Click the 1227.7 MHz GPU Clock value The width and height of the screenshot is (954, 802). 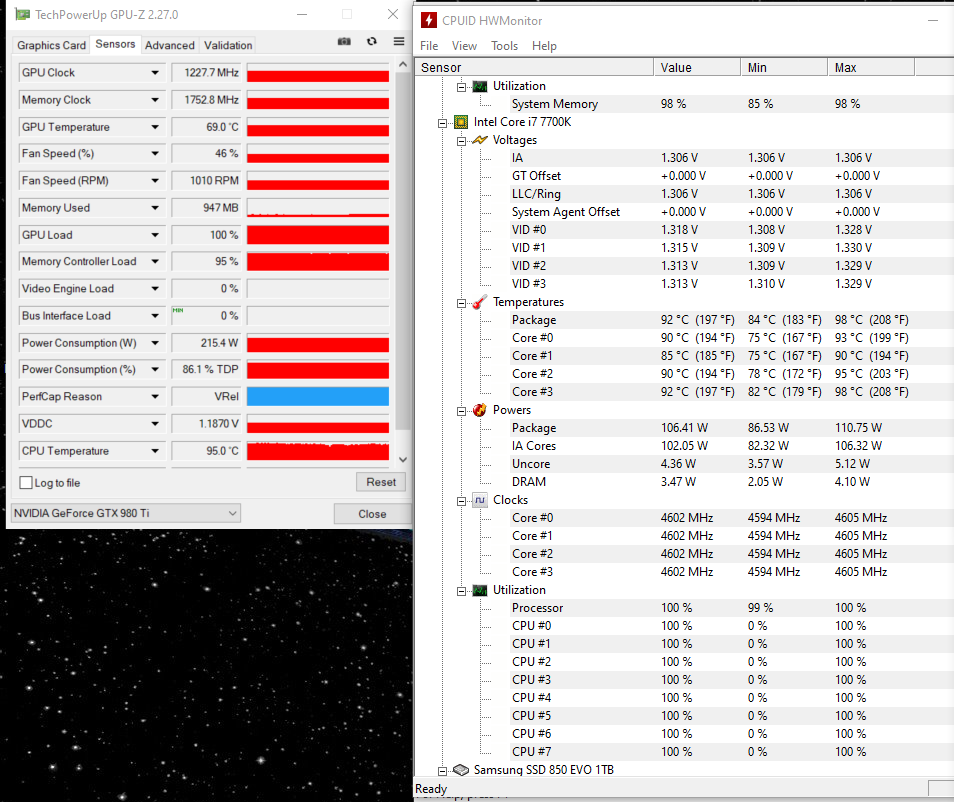207,73
